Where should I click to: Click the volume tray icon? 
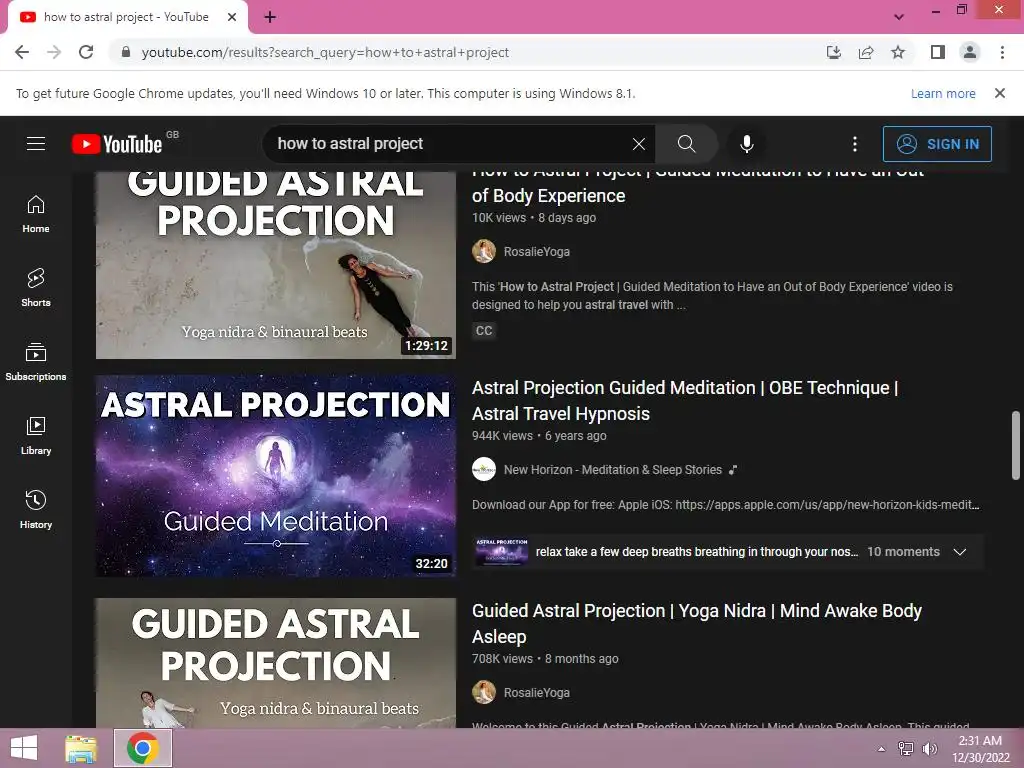[929, 749]
